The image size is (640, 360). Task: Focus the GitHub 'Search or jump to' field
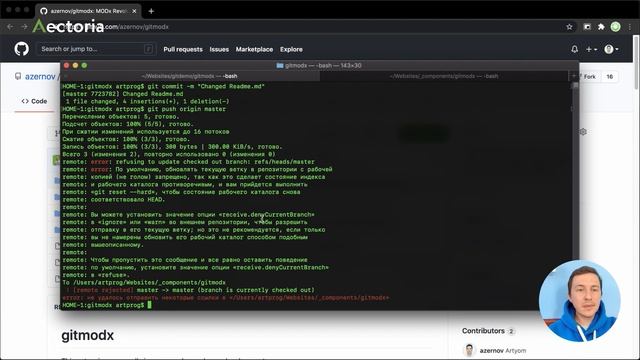pyautogui.click(x=97, y=49)
